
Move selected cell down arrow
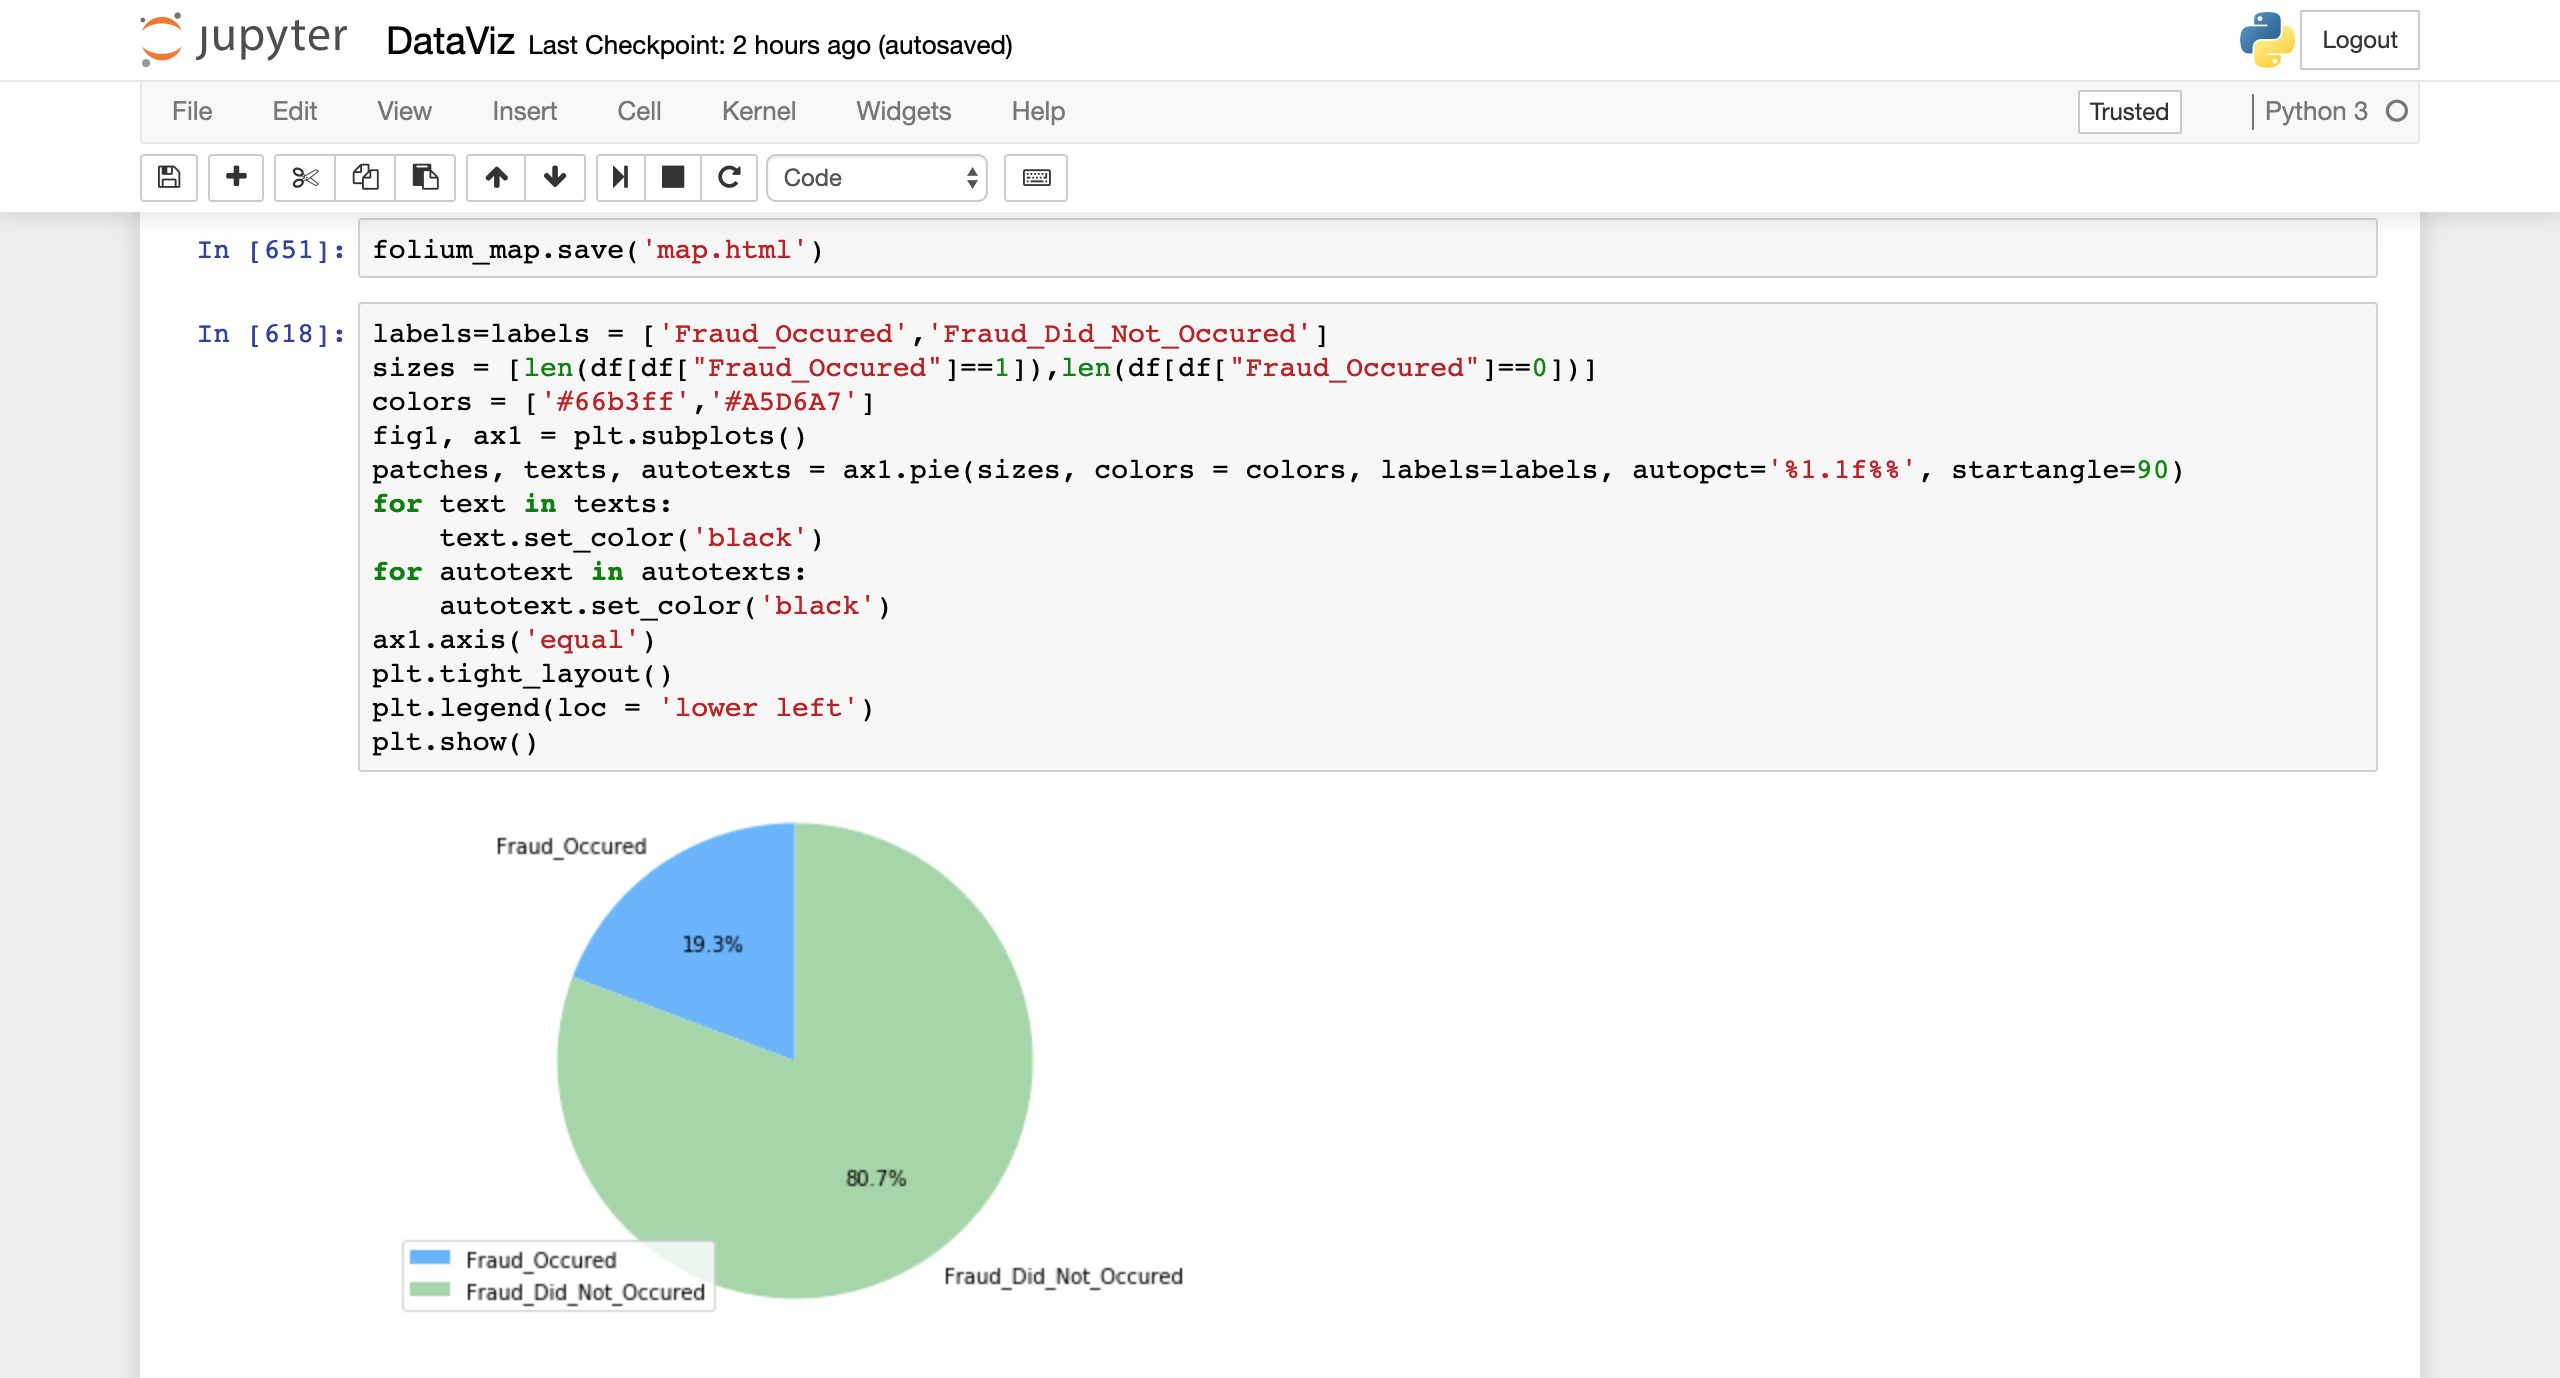pos(555,177)
